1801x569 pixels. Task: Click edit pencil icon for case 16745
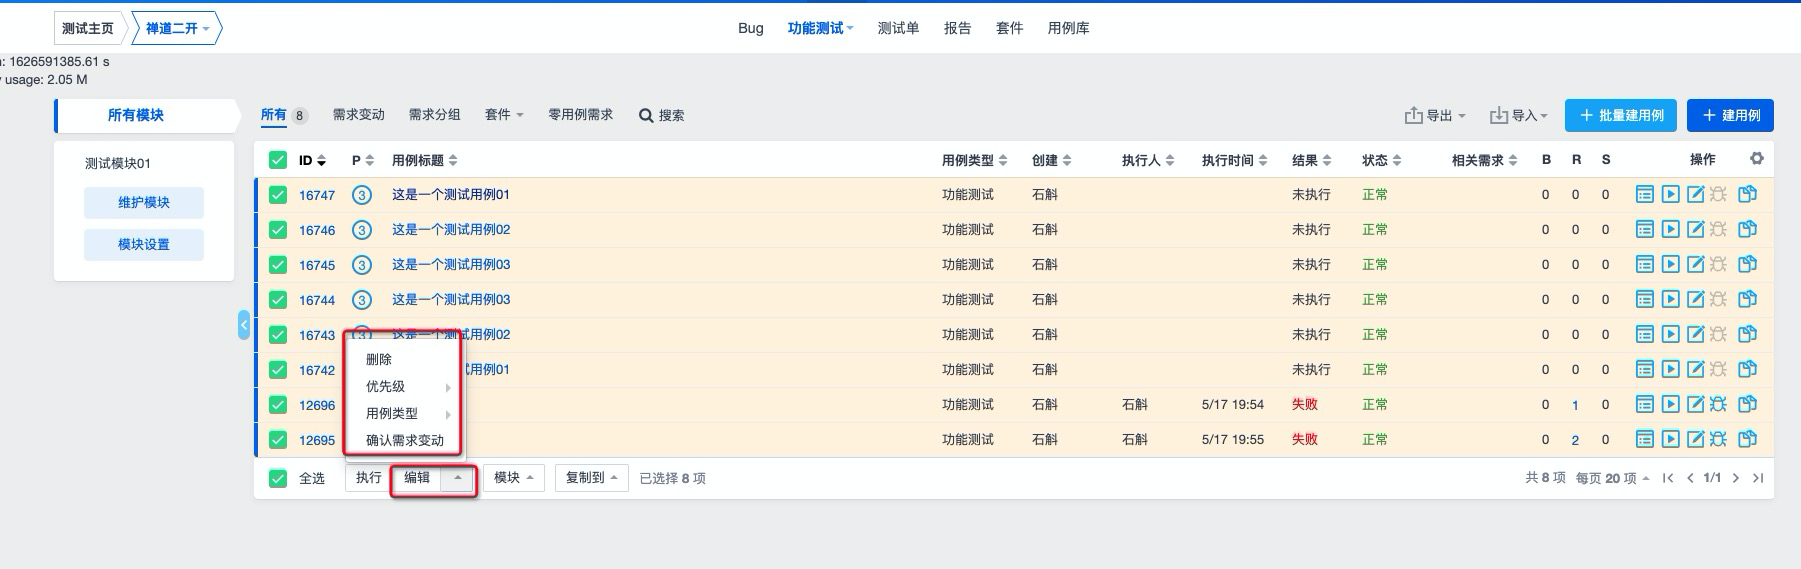[1695, 264]
